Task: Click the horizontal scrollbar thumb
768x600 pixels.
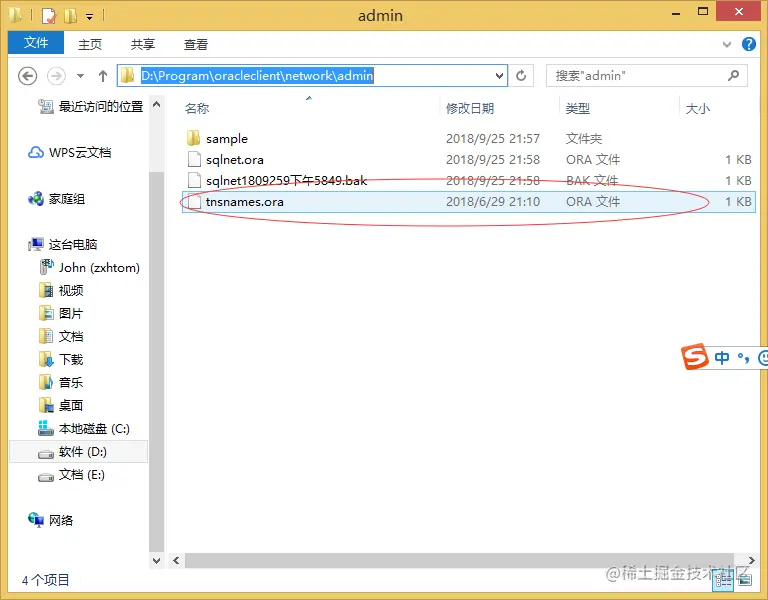Action: 459,560
